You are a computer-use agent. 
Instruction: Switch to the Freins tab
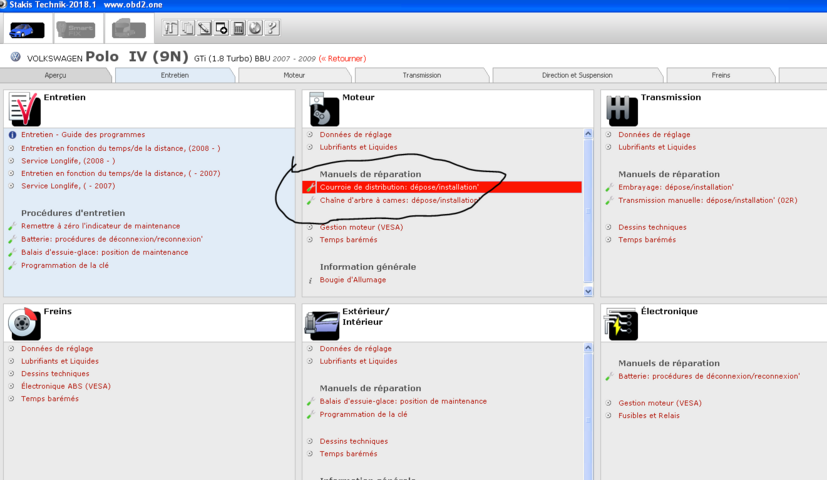[x=720, y=75]
